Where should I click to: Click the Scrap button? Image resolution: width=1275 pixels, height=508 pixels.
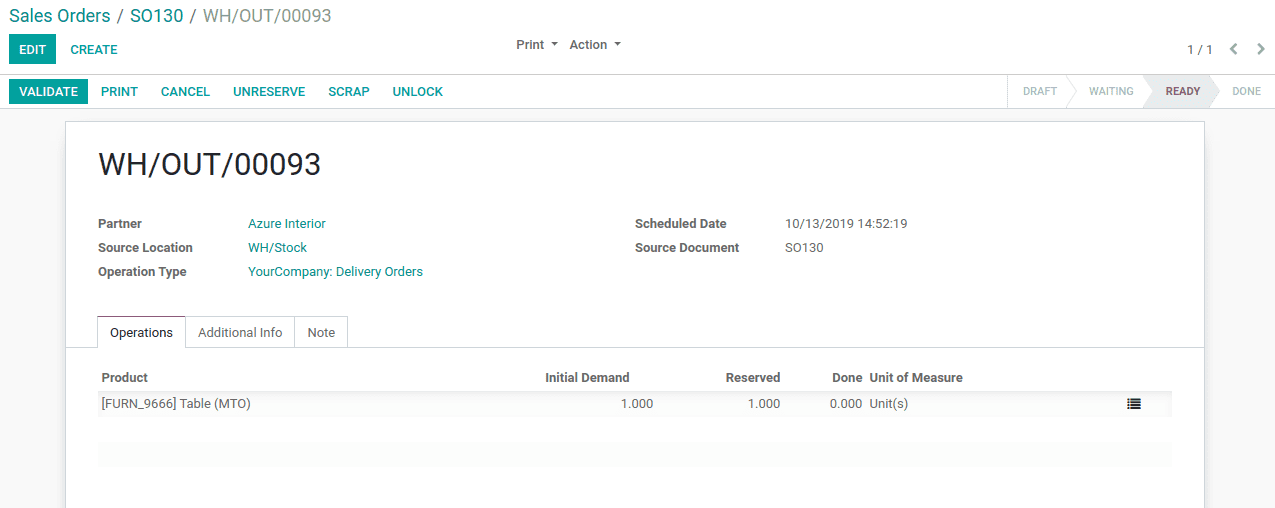click(x=349, y=91)
